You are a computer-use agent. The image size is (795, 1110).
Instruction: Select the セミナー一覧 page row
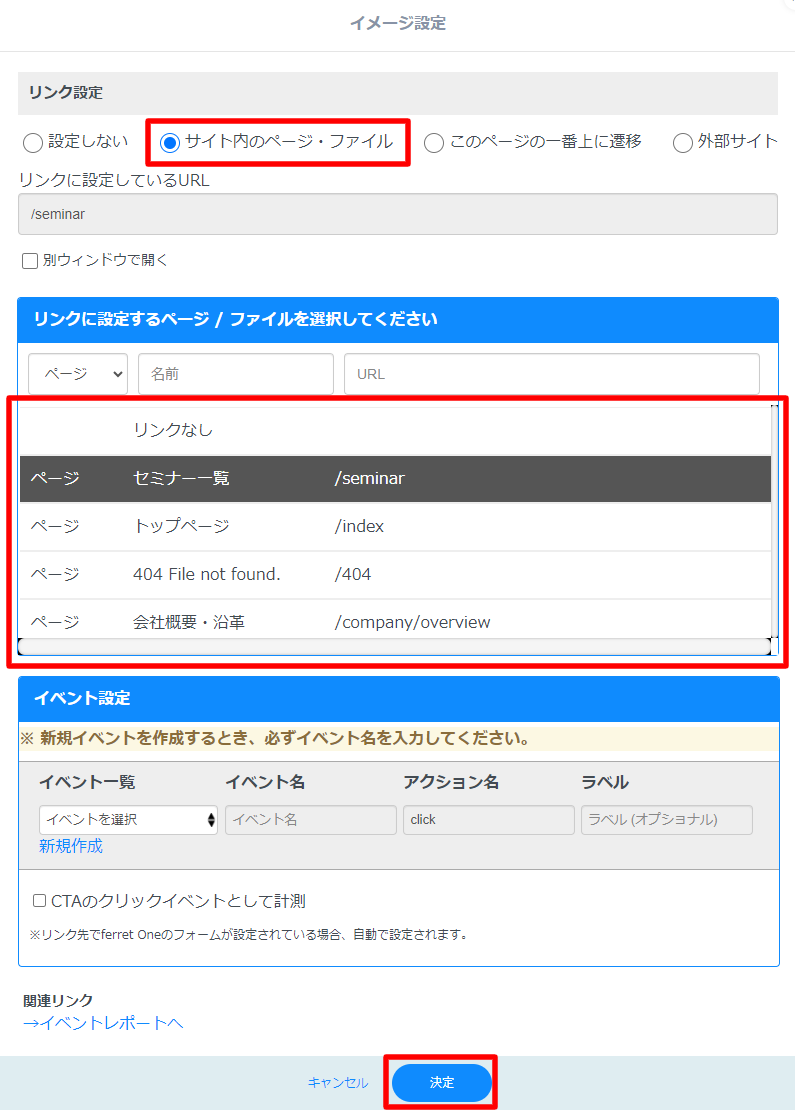(395, 479)
